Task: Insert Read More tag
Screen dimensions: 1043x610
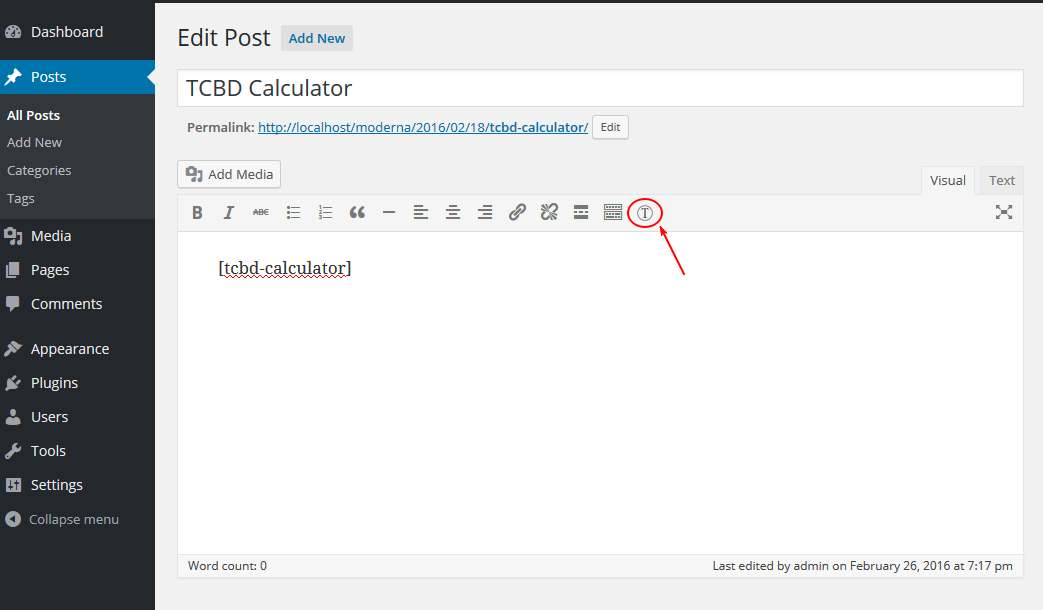Action: pyautogui.click(x=581, y=212)
